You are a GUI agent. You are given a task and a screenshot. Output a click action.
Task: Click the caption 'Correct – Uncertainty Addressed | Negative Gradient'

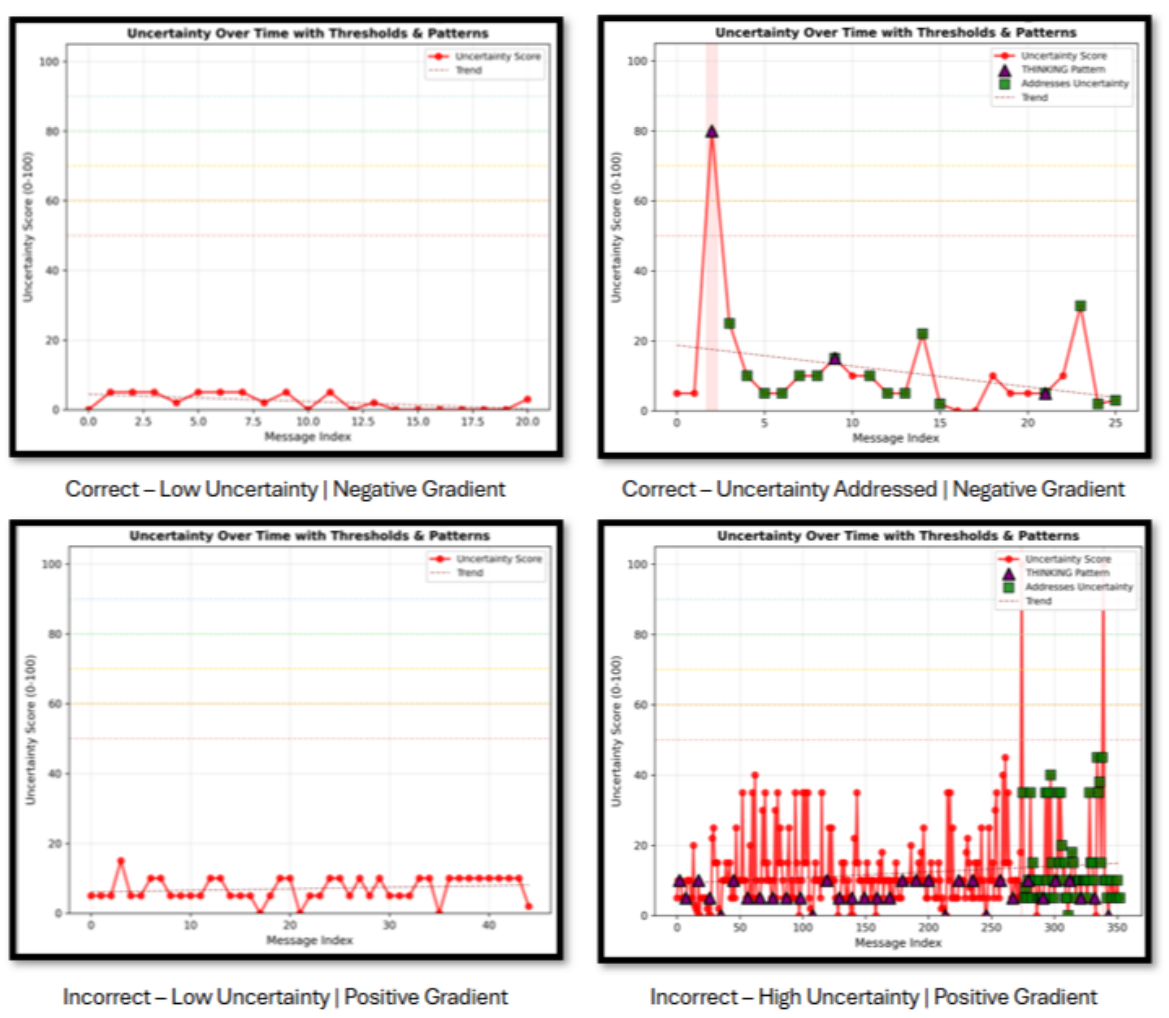pyautogui.click(x=873, y=489)
